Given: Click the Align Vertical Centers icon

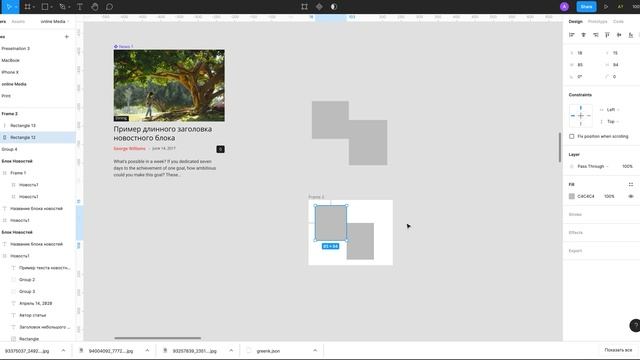Looking at the screenshot, I should (x=619, y=35).
